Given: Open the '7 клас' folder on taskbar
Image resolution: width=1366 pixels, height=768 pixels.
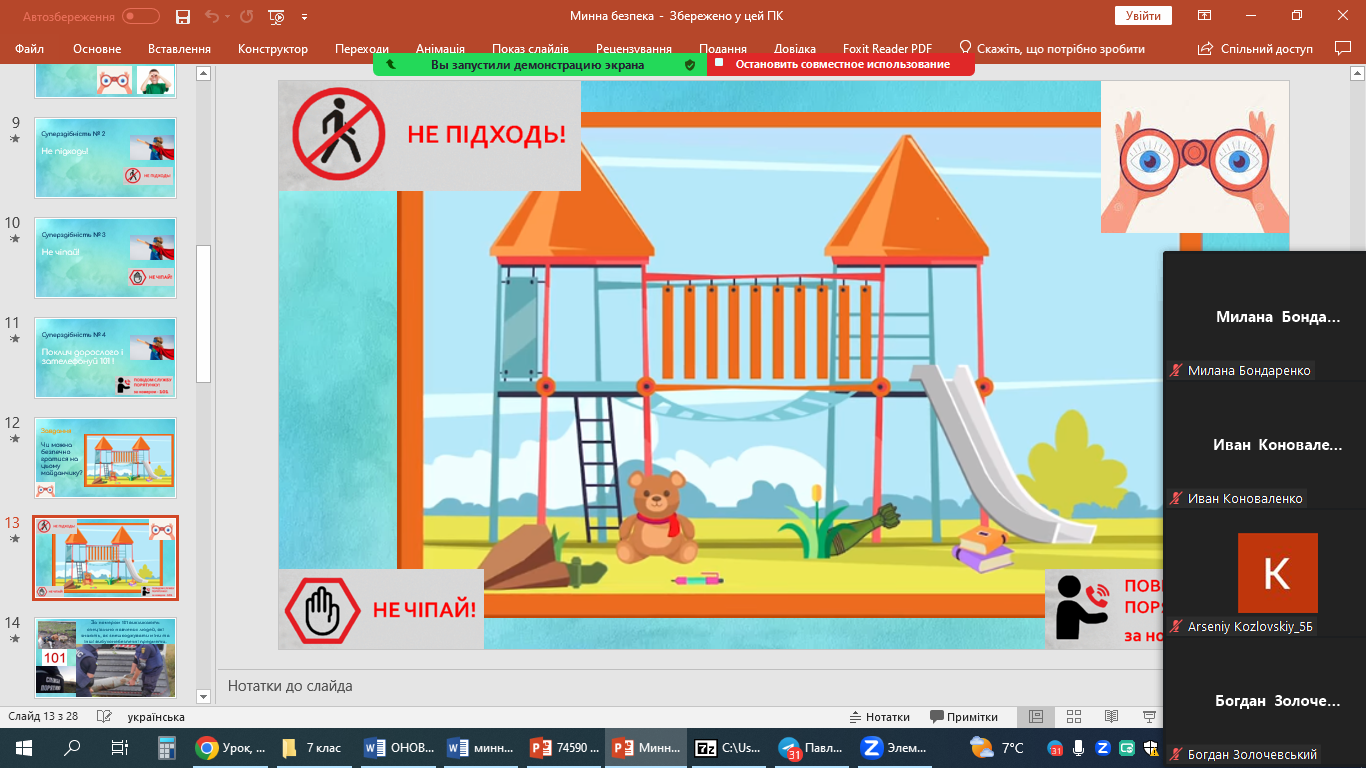Looking at the screenshot, I should 313,747.
